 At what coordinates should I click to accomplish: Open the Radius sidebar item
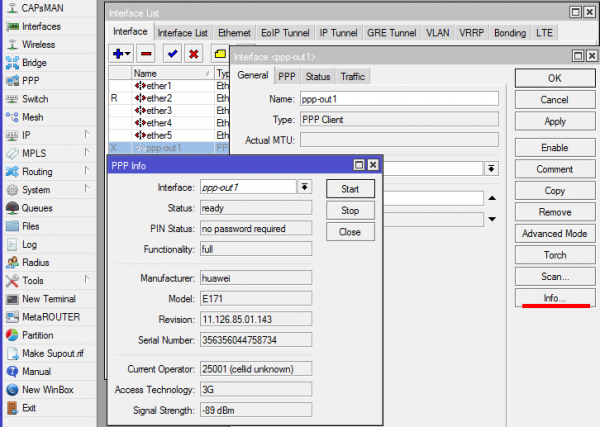[x=35, y=262]
